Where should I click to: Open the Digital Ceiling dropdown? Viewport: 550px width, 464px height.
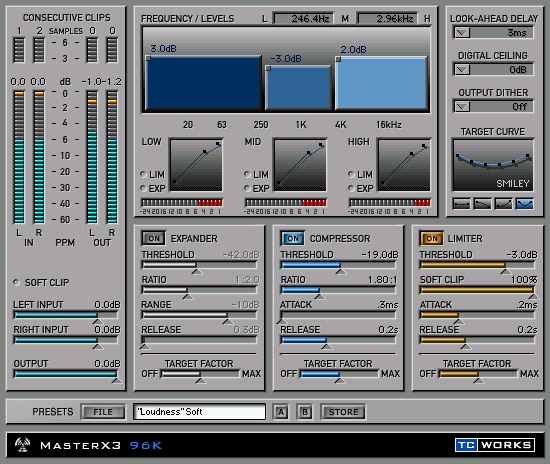[x=462, y=69]
